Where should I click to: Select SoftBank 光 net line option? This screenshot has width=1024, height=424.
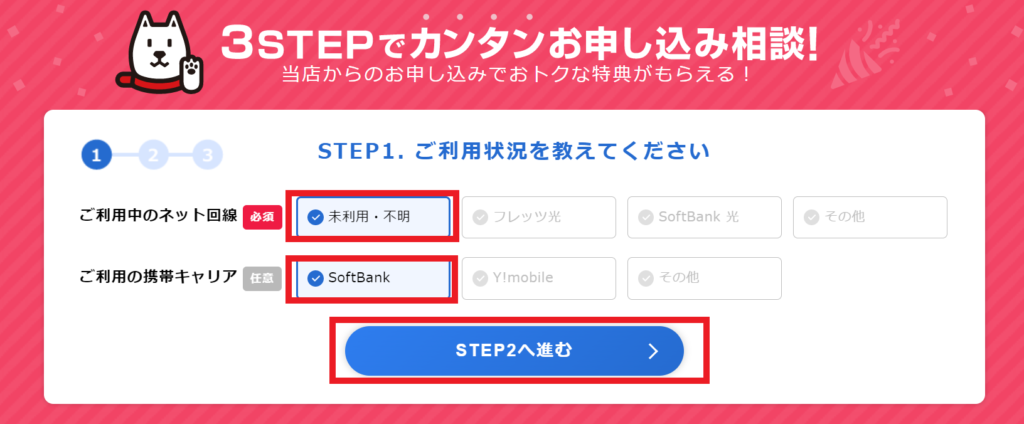click(x=705, y=217)
